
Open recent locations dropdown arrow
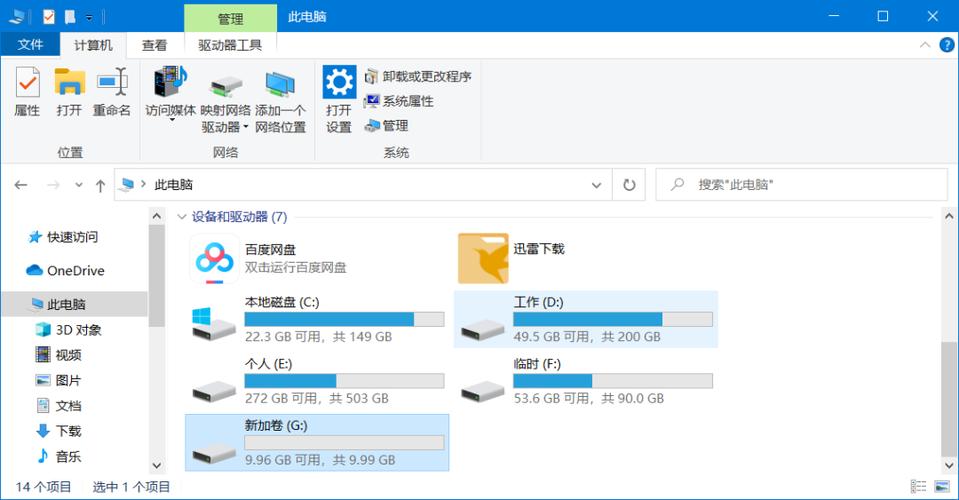(78, 185)
